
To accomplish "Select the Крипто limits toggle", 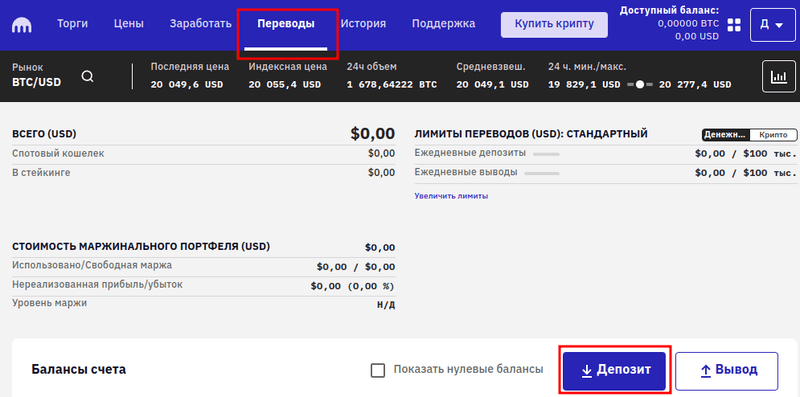I will [773, 135].
